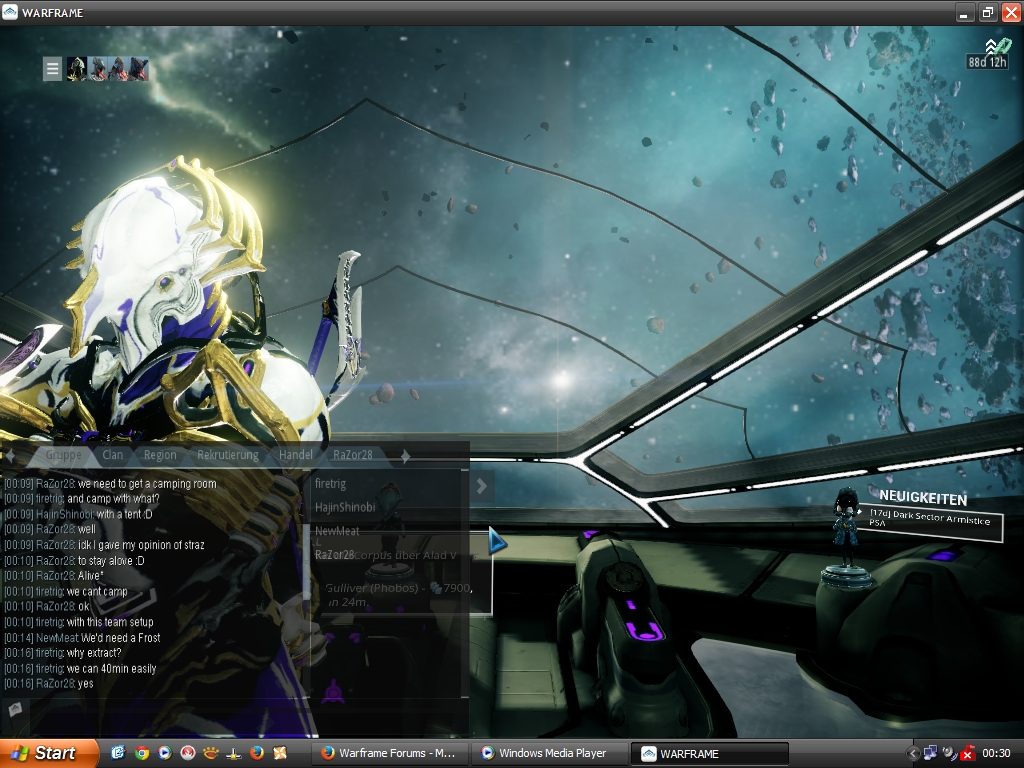
Task: Open the Warframe hamburger main menu
Action: (52, 69)
